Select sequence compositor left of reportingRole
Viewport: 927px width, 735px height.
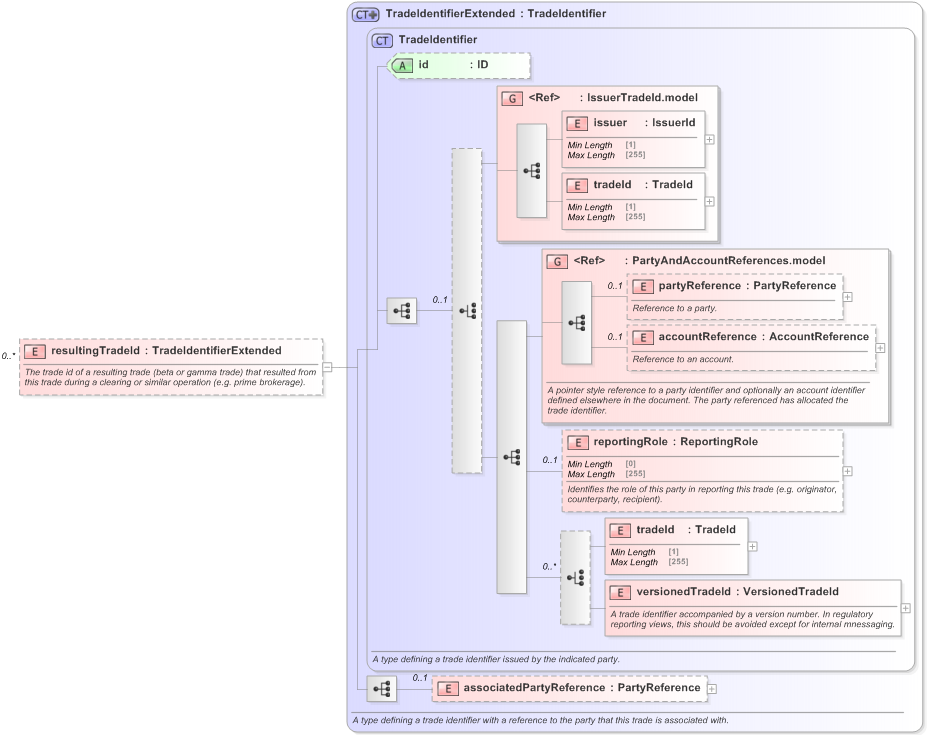511,457
